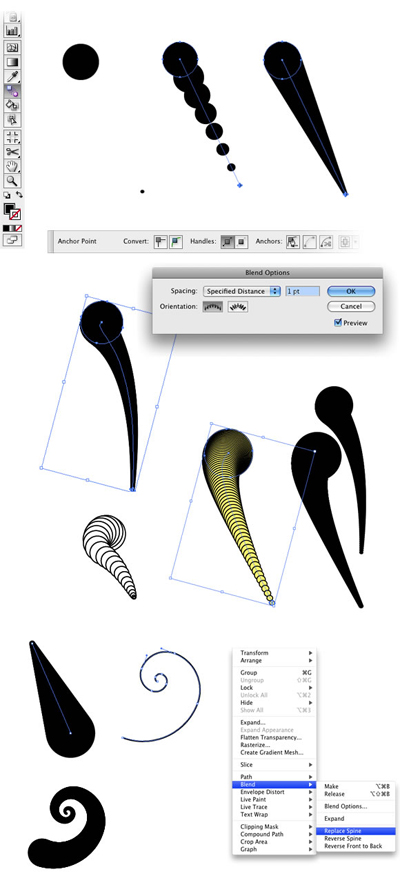The height and width of the screenshot is (876, 400).
Task: Apply the None button below the fill swatch
Action: [19, 228]
